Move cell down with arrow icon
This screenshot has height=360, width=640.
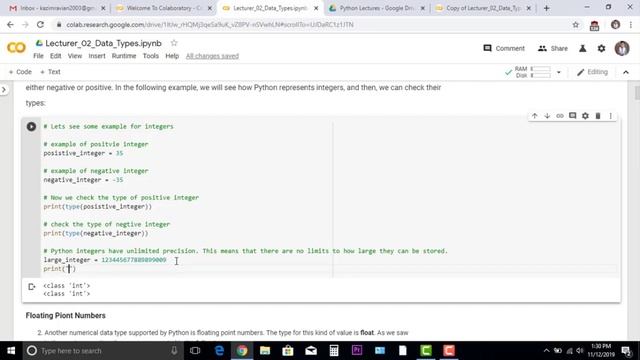pyautogui.click(x=547, y=116)
